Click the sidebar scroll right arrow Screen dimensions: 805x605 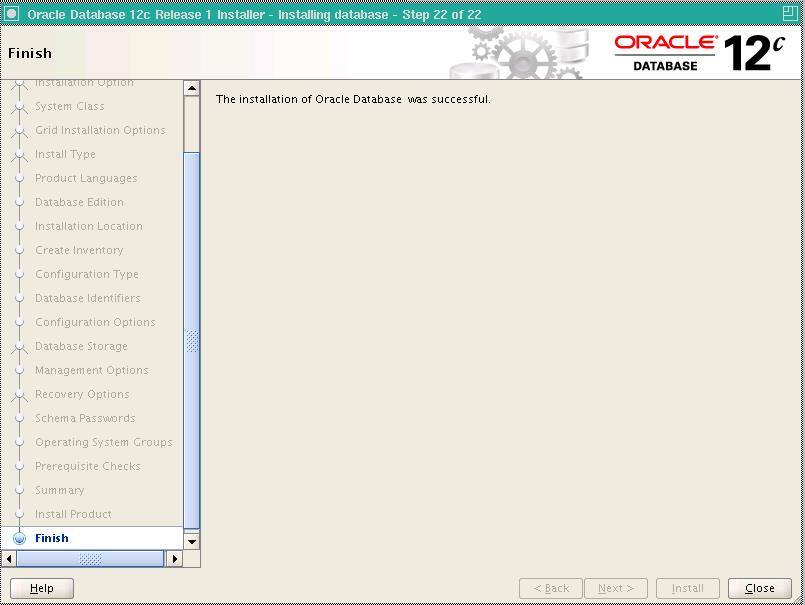coord(175,558)
